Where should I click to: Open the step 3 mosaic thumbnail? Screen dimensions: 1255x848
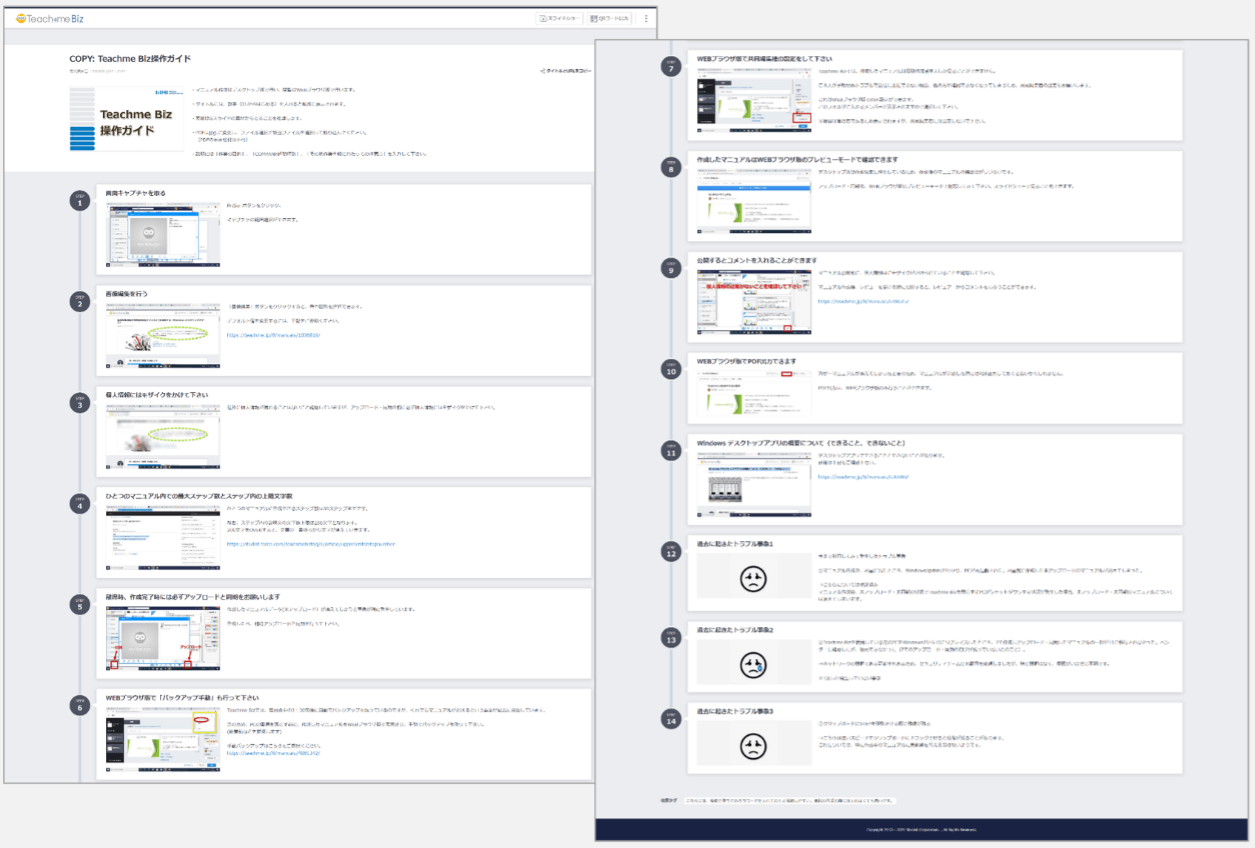coord(163,437)
